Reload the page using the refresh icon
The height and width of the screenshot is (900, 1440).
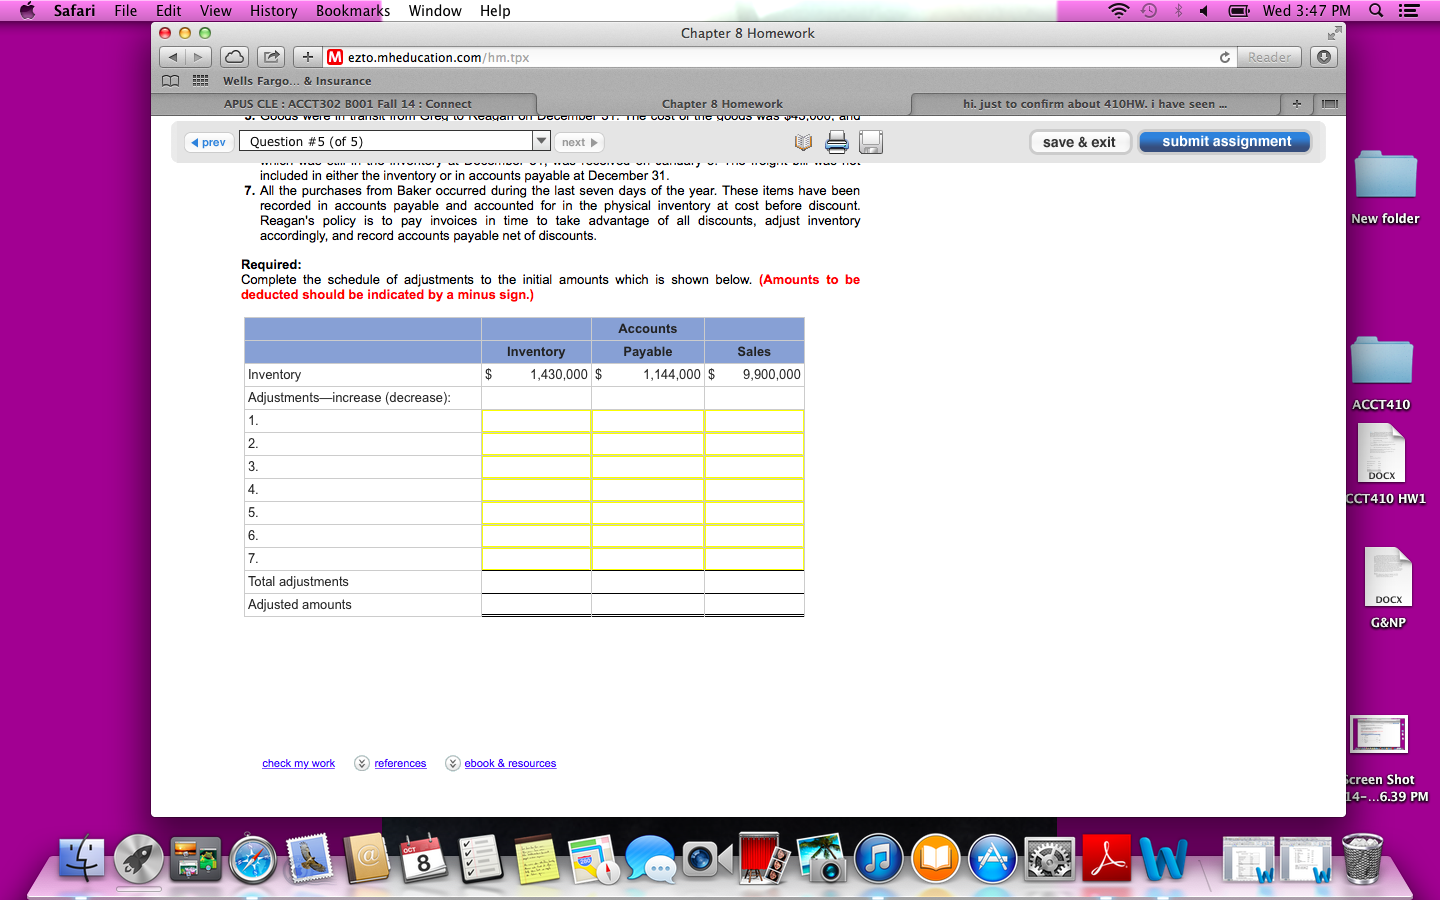tap(1225, 57)
